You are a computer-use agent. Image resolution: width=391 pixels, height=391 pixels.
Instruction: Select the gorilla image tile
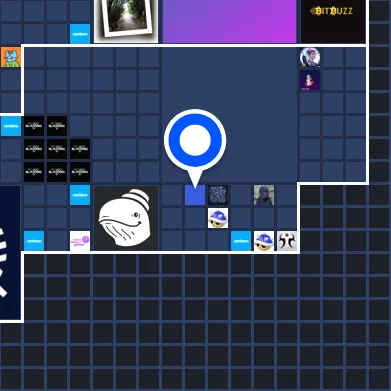[x=264, y=195]
